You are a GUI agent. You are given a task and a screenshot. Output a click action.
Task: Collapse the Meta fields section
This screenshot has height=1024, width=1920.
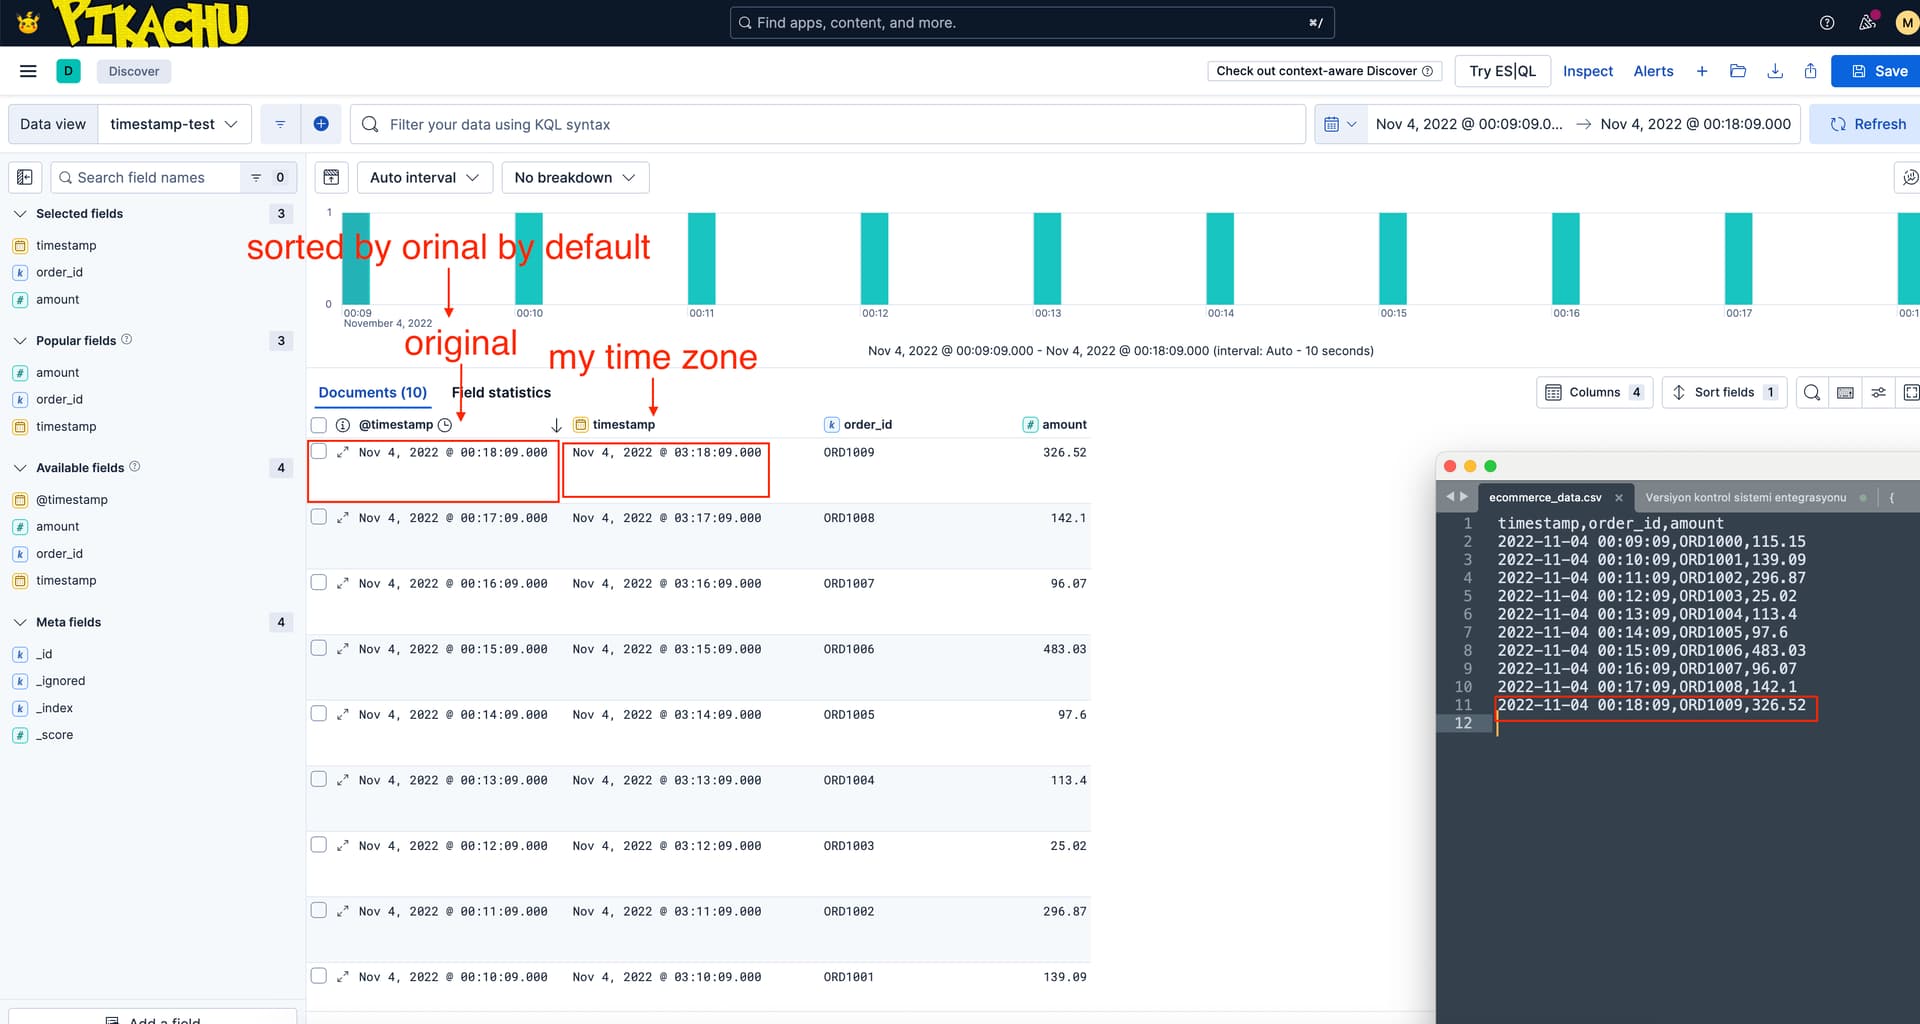click(x=20, y=622)
